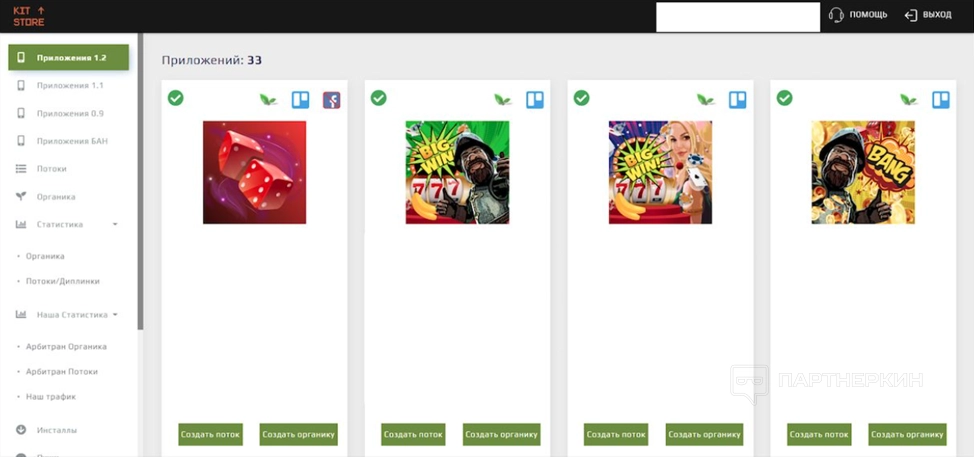The height and width of the screenshot is (457, 974).
Task: Click Trello icon on Bang app card
Action: pyautogui.click(x=940, y=99)
